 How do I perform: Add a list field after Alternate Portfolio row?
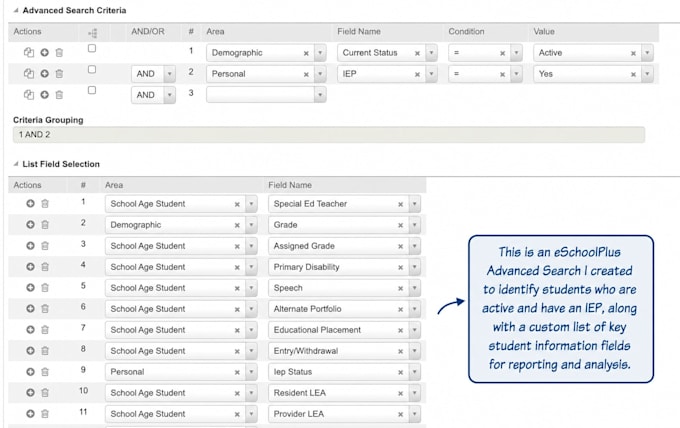pos(30,308)
